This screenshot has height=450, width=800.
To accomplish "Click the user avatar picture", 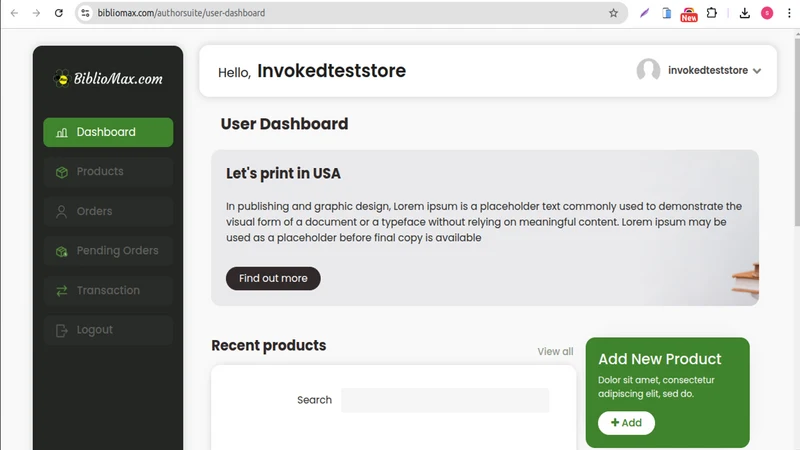I will tap(648, 70).
